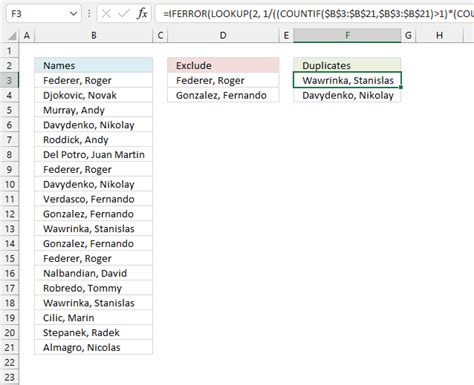The image size is (474, 385).
Task: Click cell B14 Gonzalez, Fernando
Action: pyautogui.click(x=94, y=243)
